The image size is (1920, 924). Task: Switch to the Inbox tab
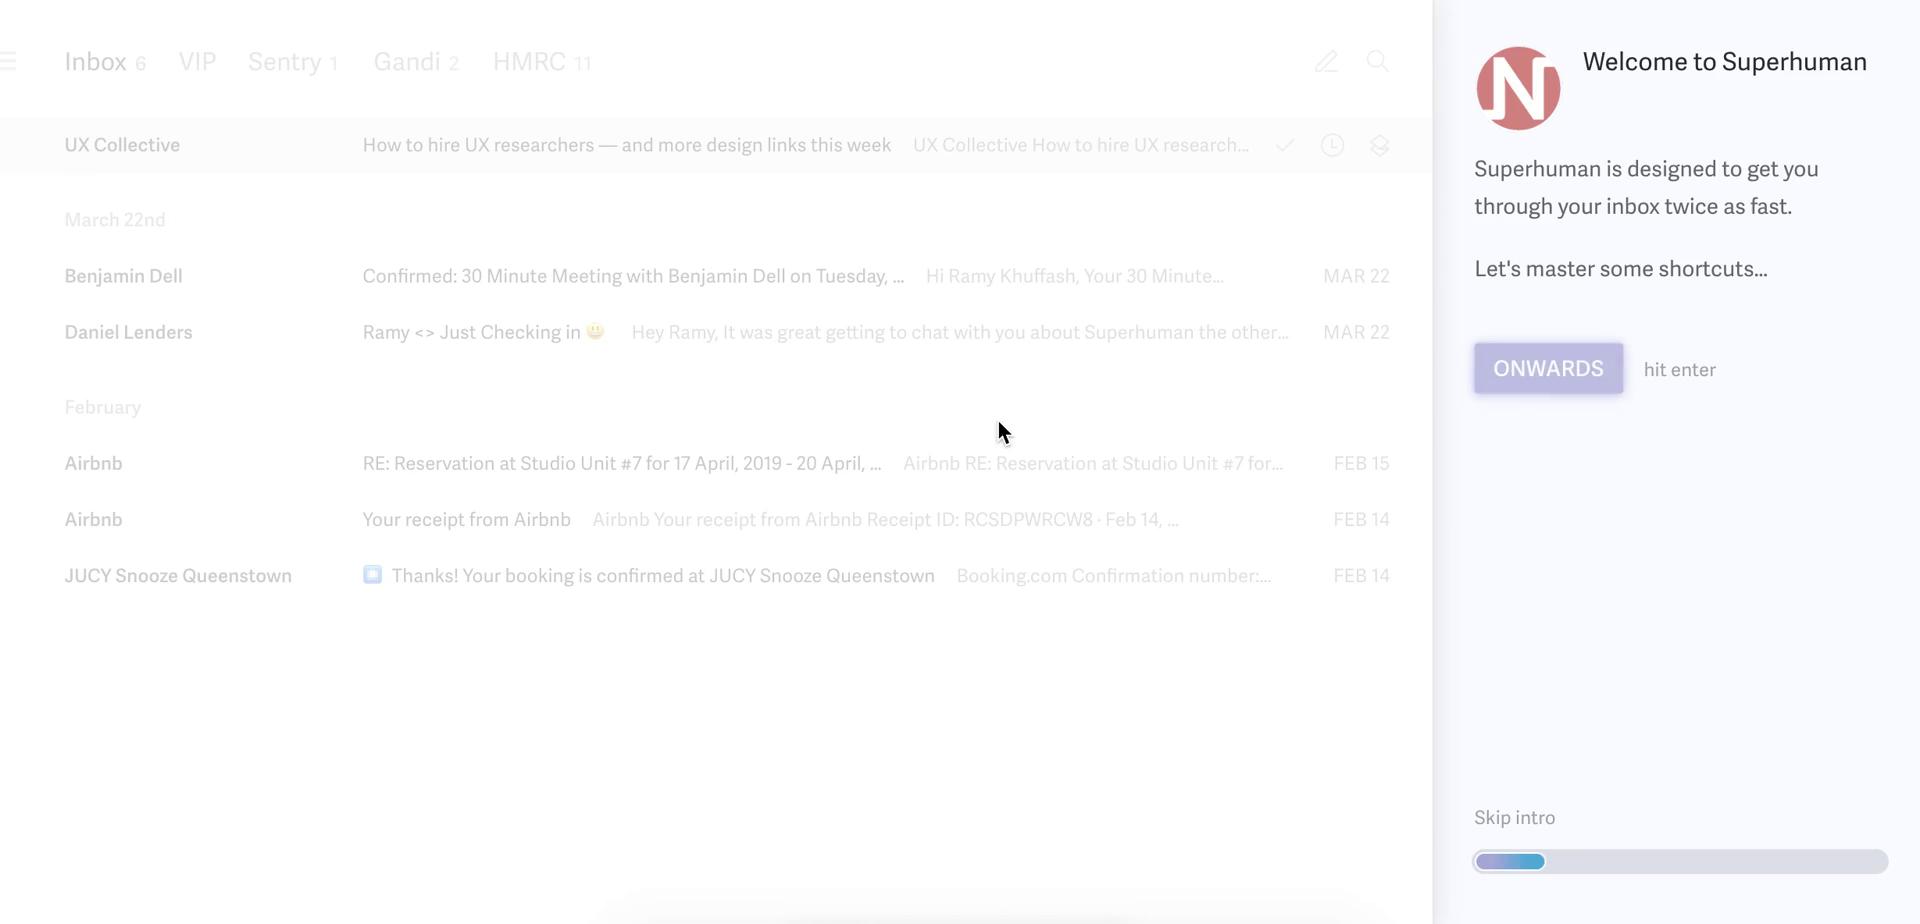(105, 62)
